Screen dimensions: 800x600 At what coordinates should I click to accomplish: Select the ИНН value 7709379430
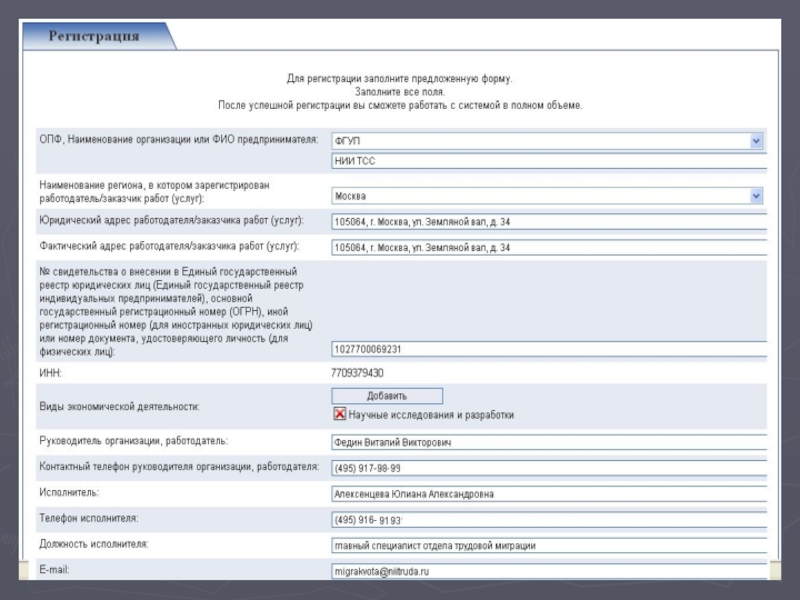point(357,373)
